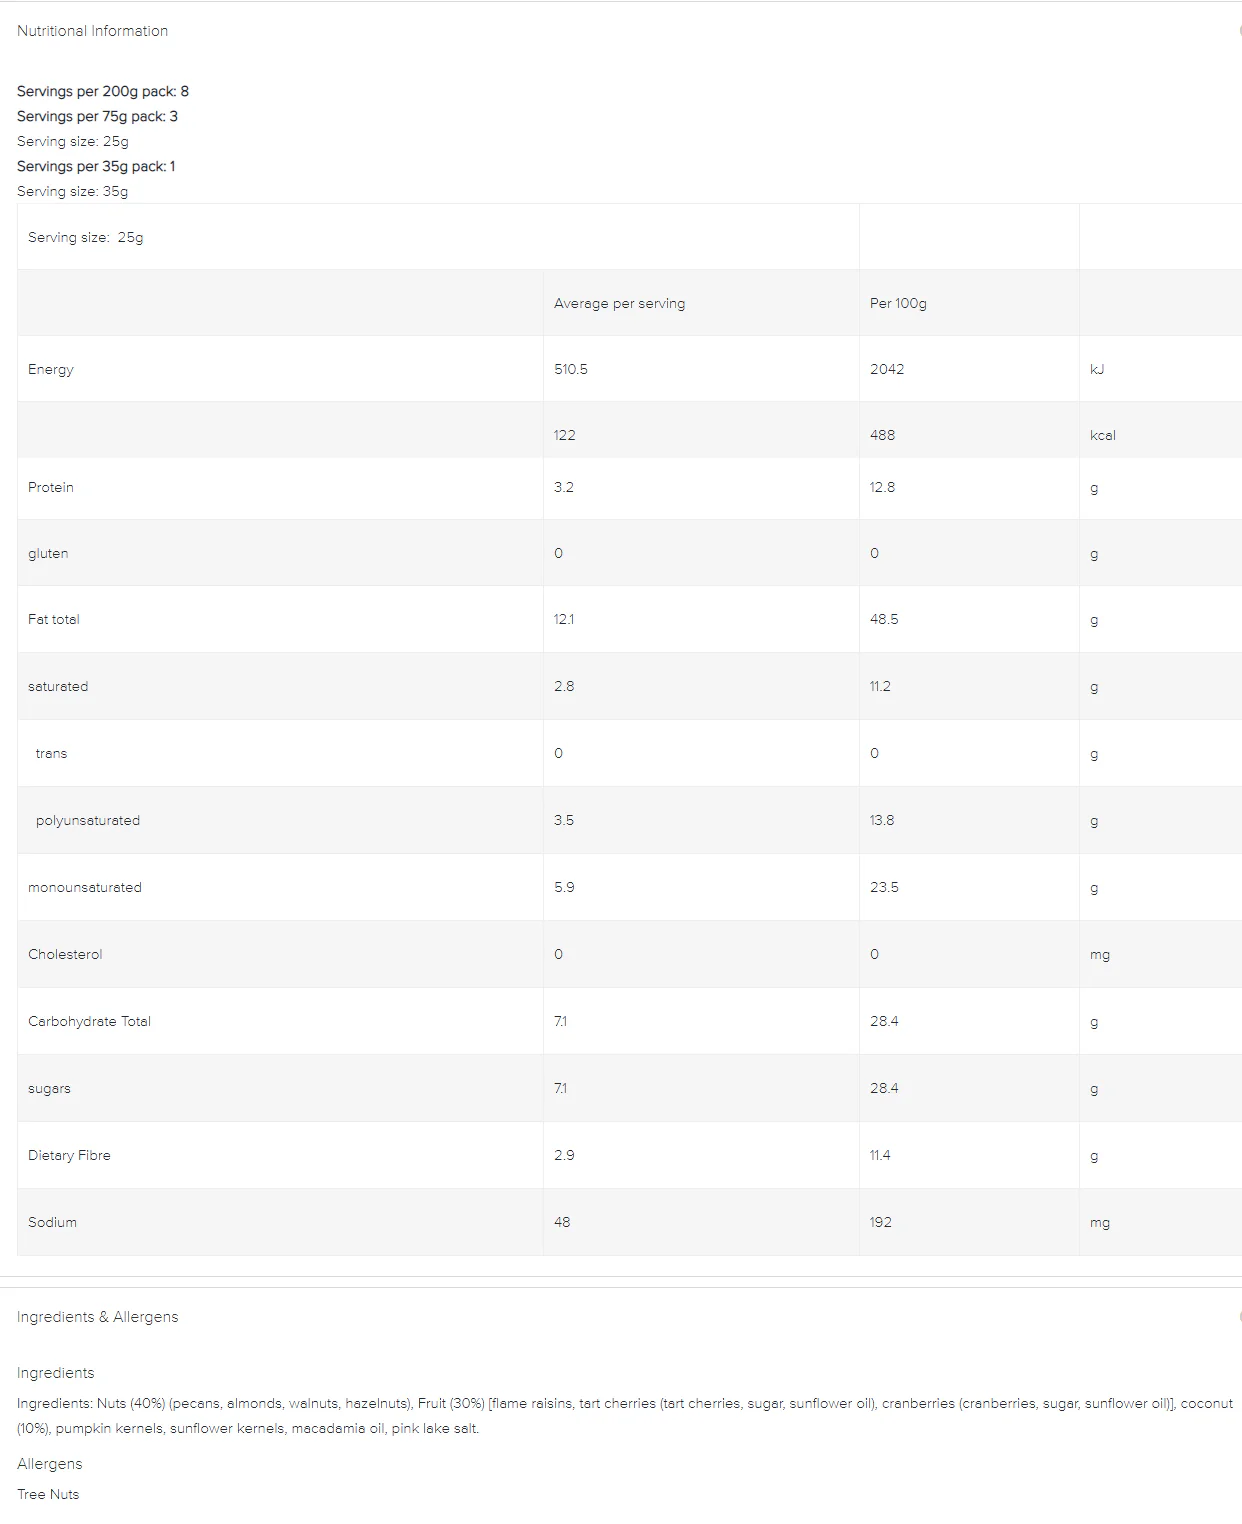Select the Servings per 200g pack line

point(103,91)
